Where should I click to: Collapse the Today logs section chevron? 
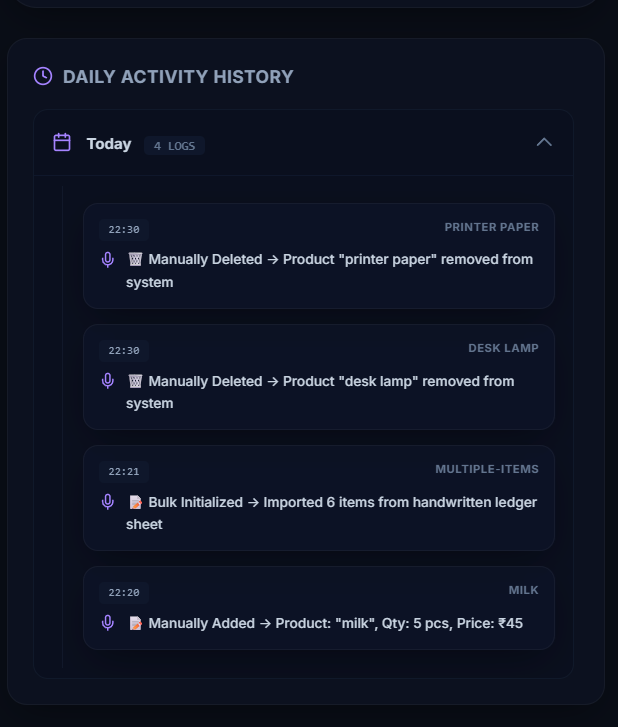[x=544, y=142]
